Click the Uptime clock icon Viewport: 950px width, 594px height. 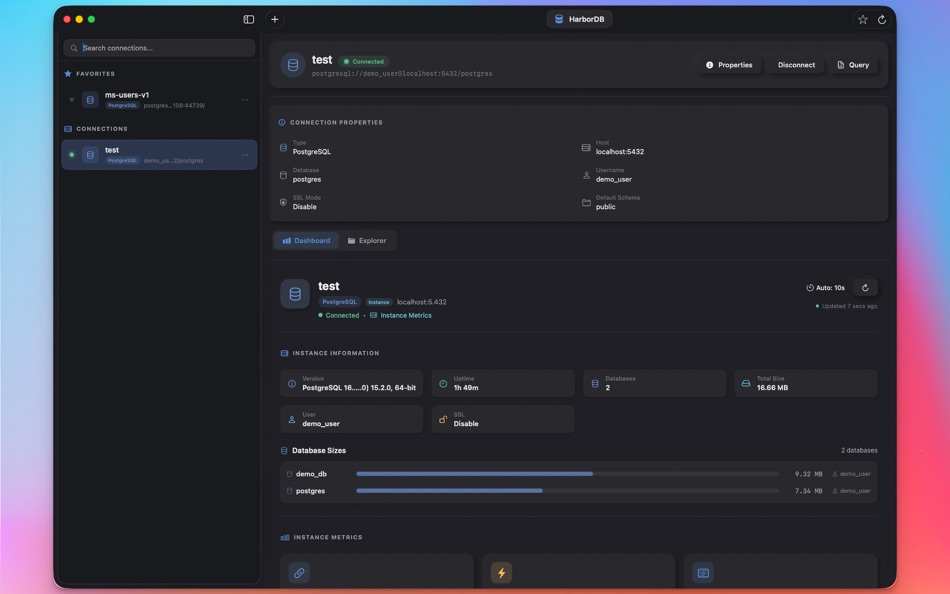443,384
